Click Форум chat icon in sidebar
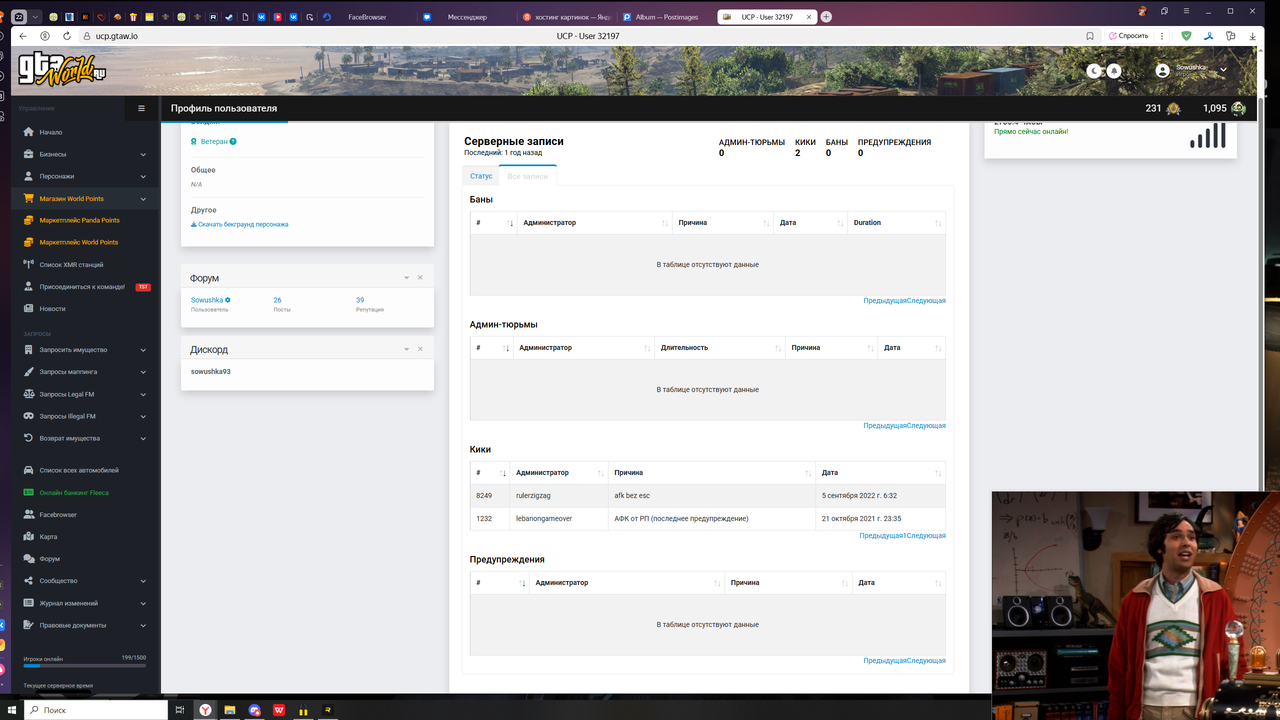This screenshot has width=1280, height=720. (29, 559)
